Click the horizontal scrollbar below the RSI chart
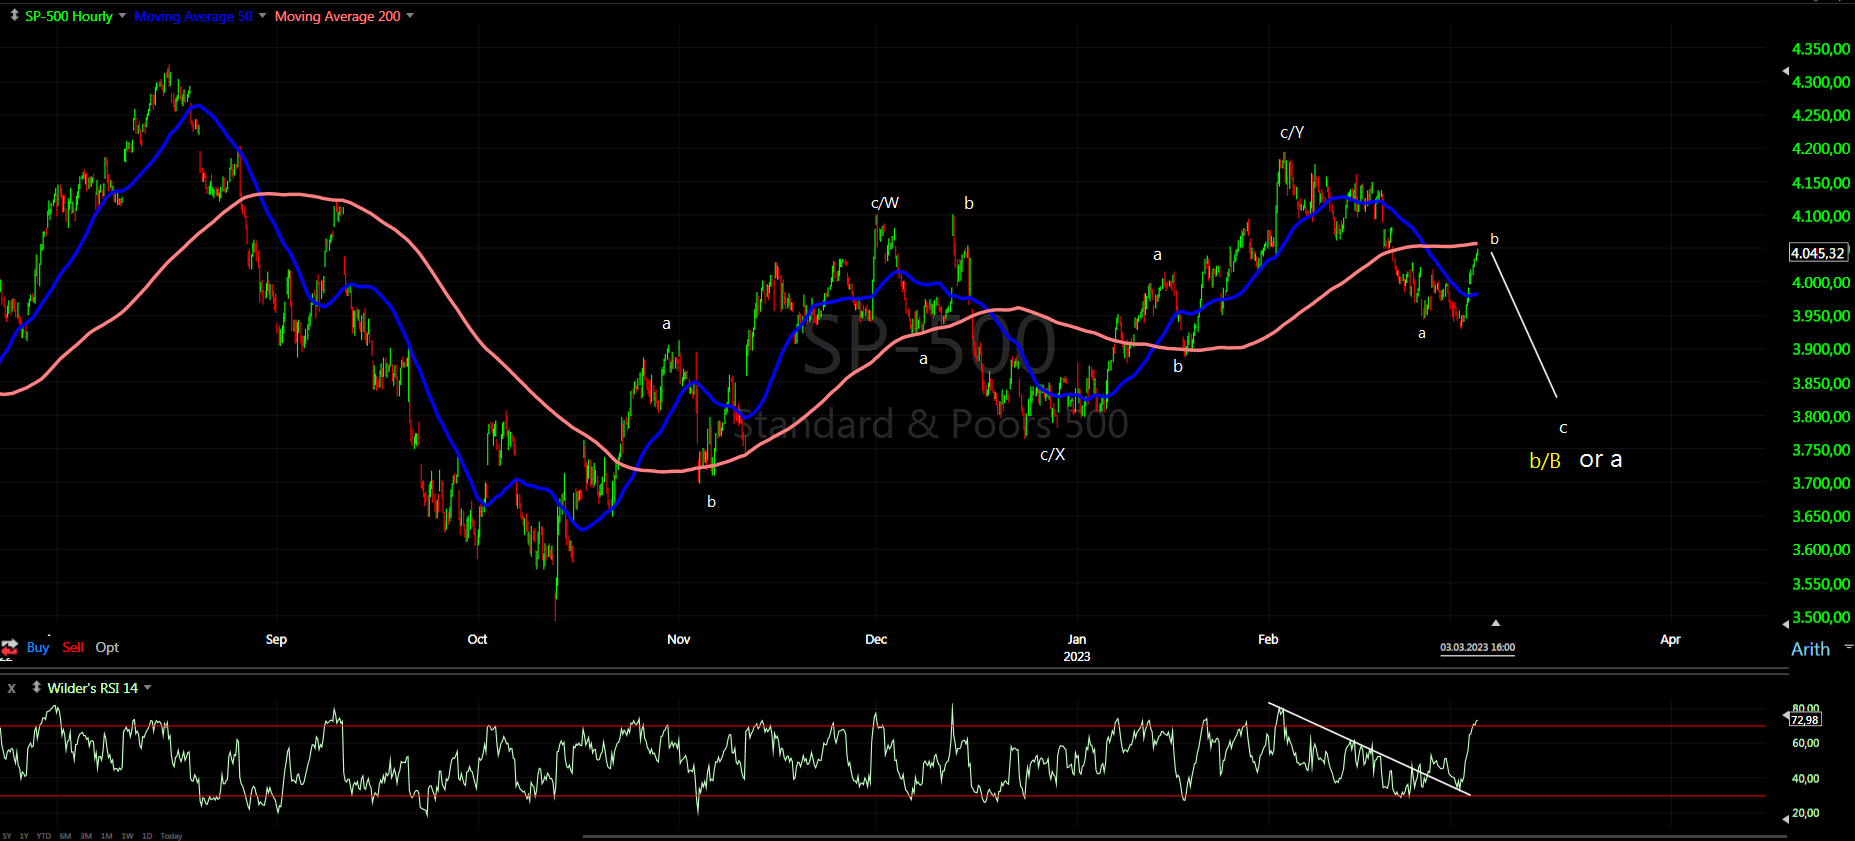Screen dimensions: 1855x841 tap(1183, 836)
